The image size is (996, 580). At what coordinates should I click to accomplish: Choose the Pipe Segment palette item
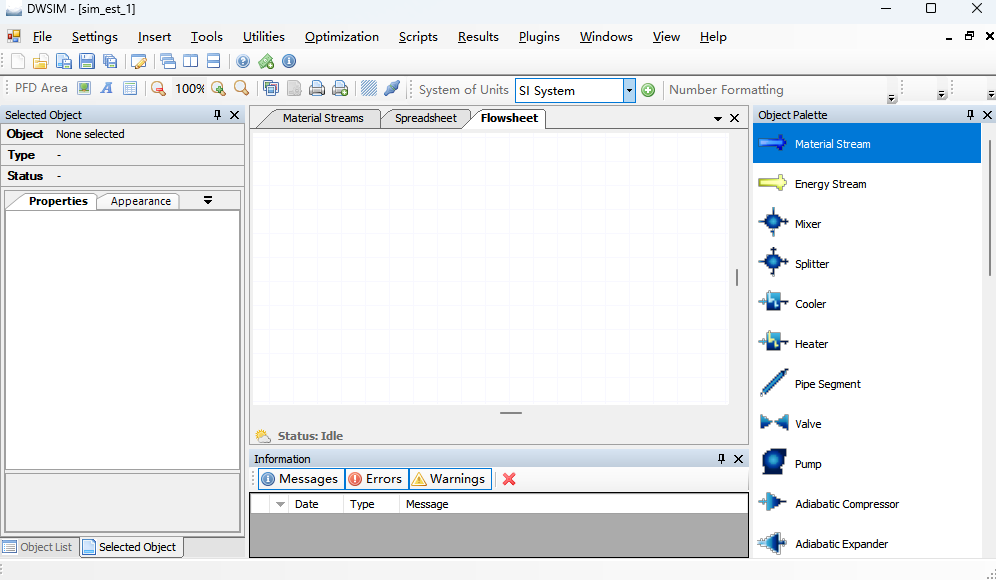[x=827, y=384]
